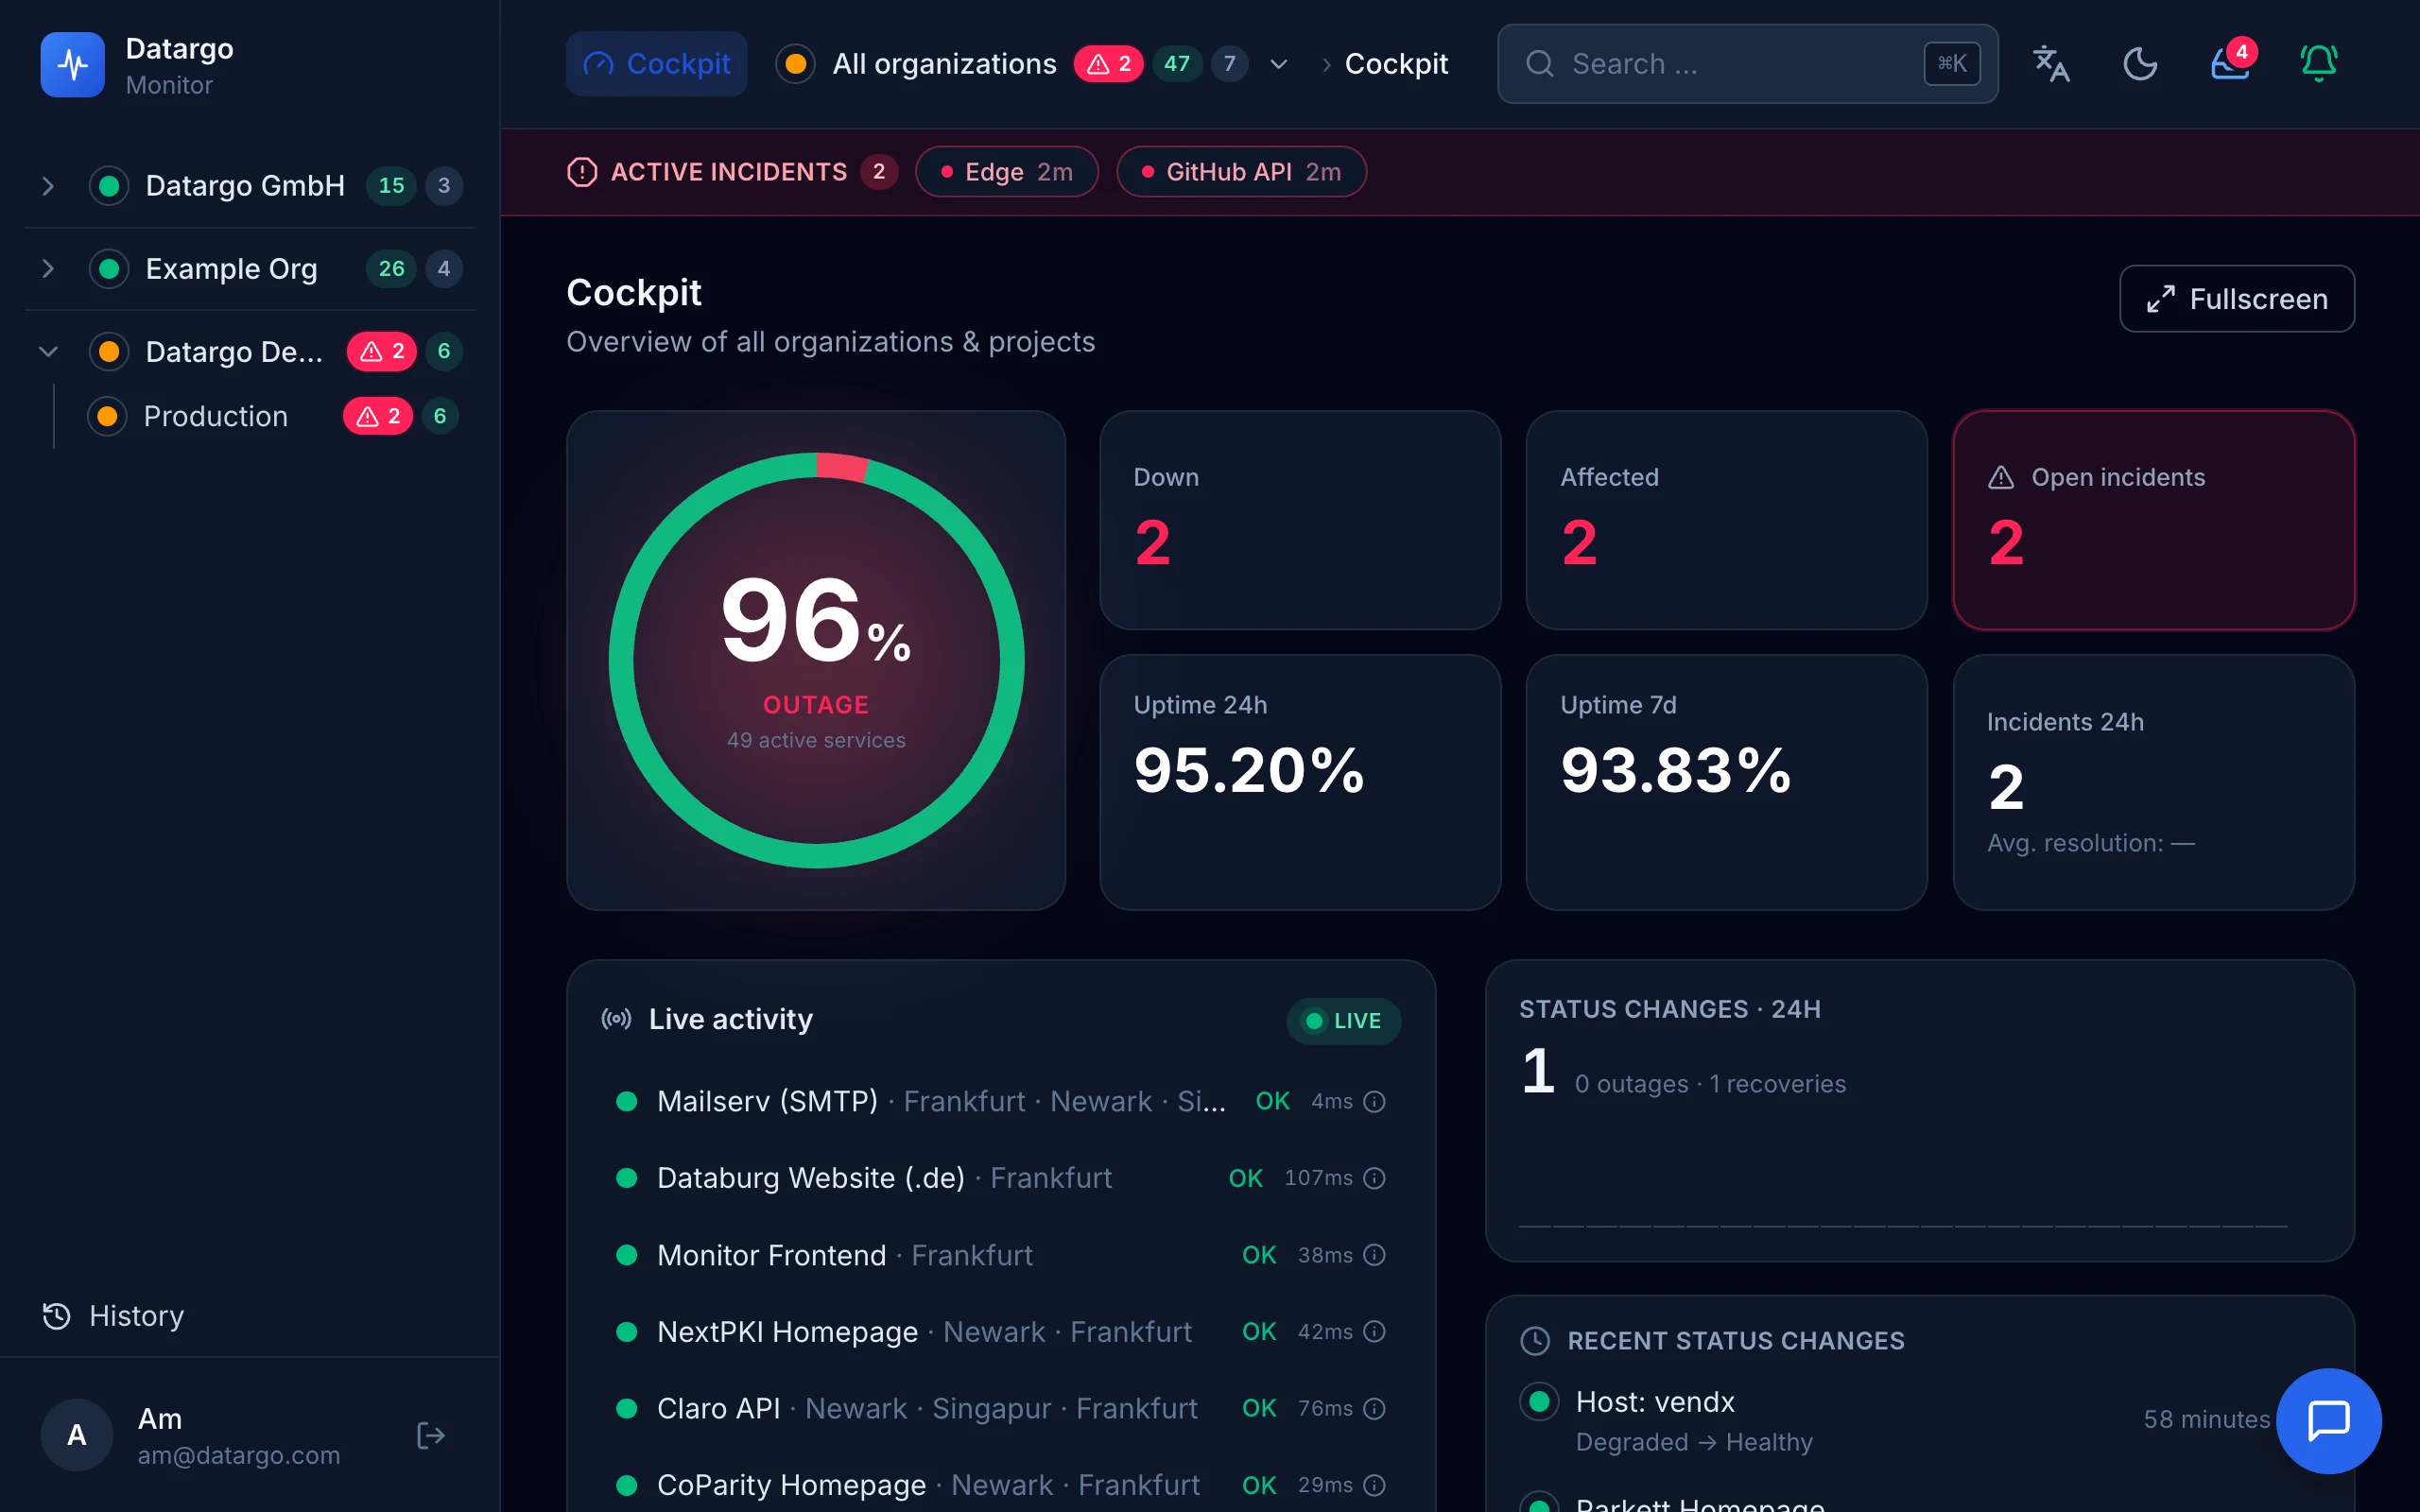Click info icon for Claro API
Screen dimensions: 2420x1512
click(1375, 1408)
